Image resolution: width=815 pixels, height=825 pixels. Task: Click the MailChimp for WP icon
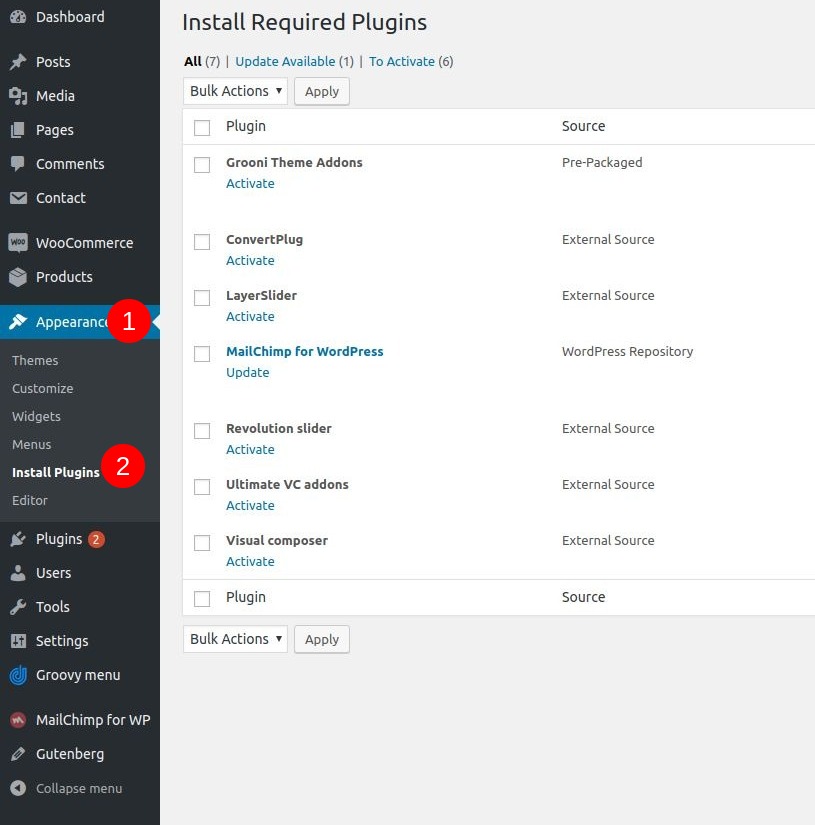(x=18, y=720)
